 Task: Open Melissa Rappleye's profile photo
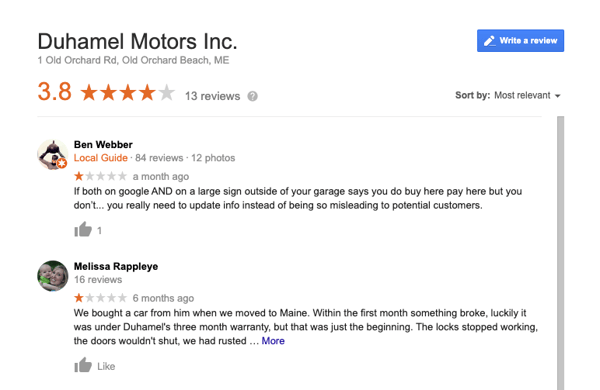52,276
